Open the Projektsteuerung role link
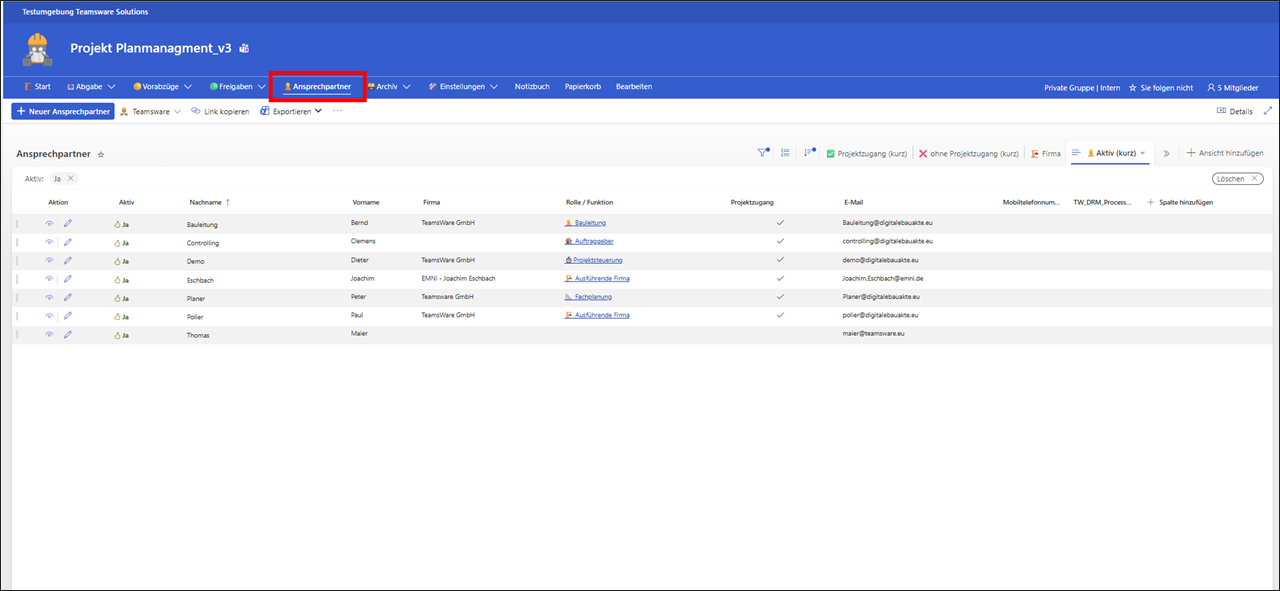Screen dimensions: 1280x591 tap(598, 260)
